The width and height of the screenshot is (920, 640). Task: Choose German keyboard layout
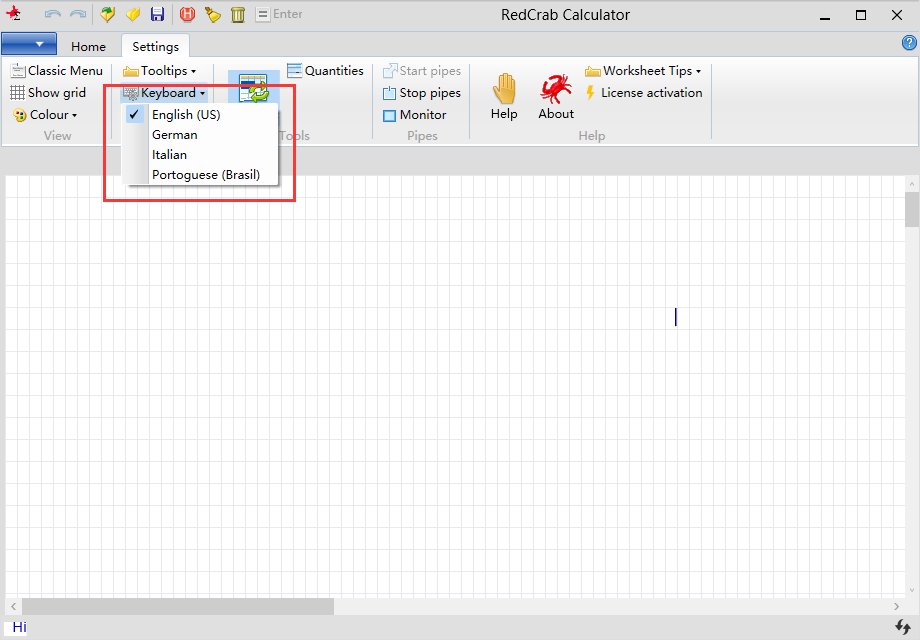point(199,134)
